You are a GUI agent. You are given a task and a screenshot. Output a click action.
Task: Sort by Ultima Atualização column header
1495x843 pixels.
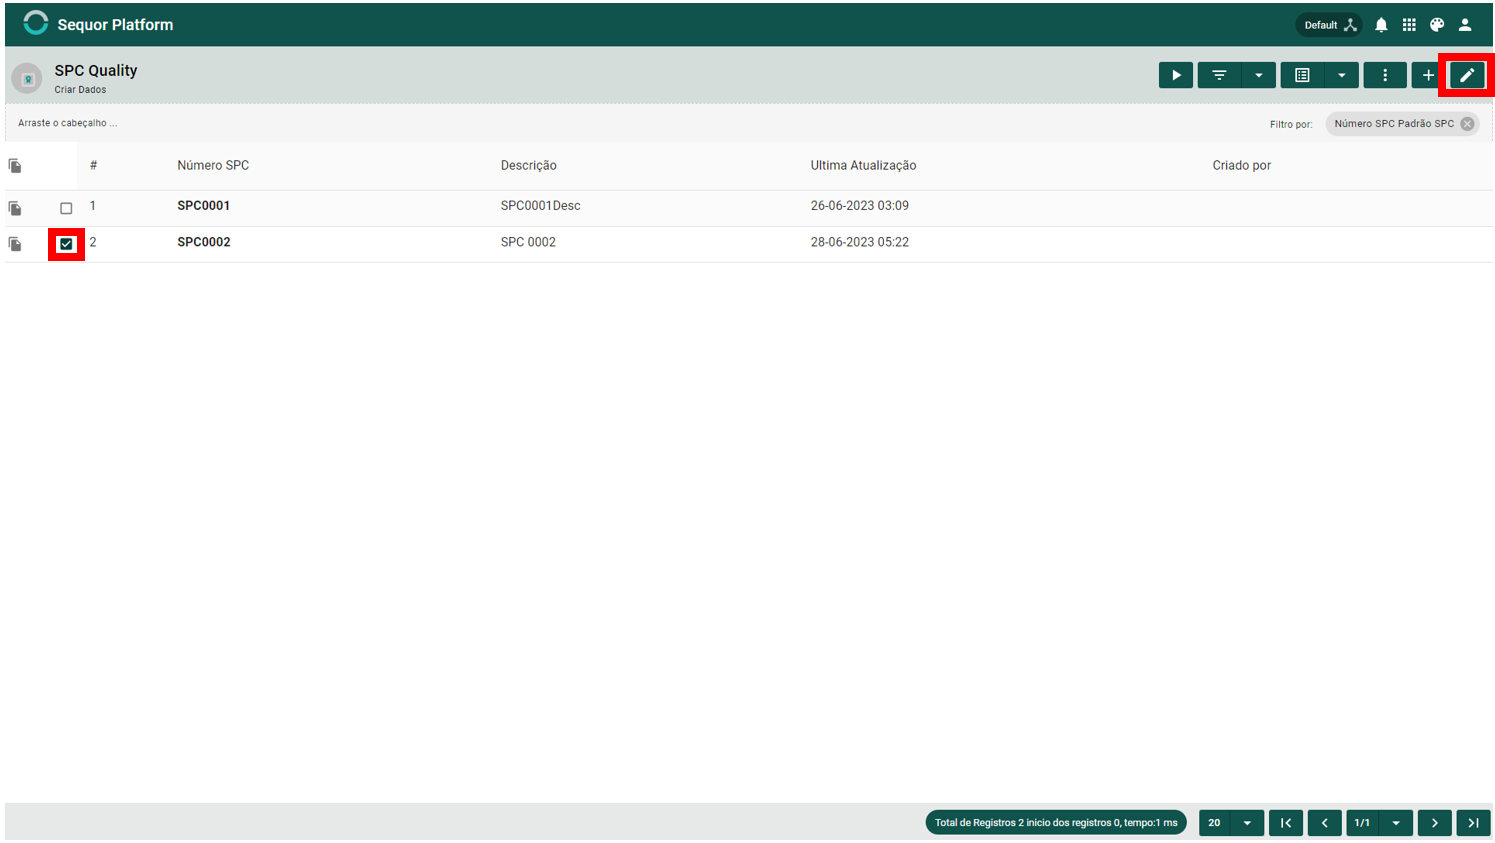pyautogui.click(x=863, y=165)
